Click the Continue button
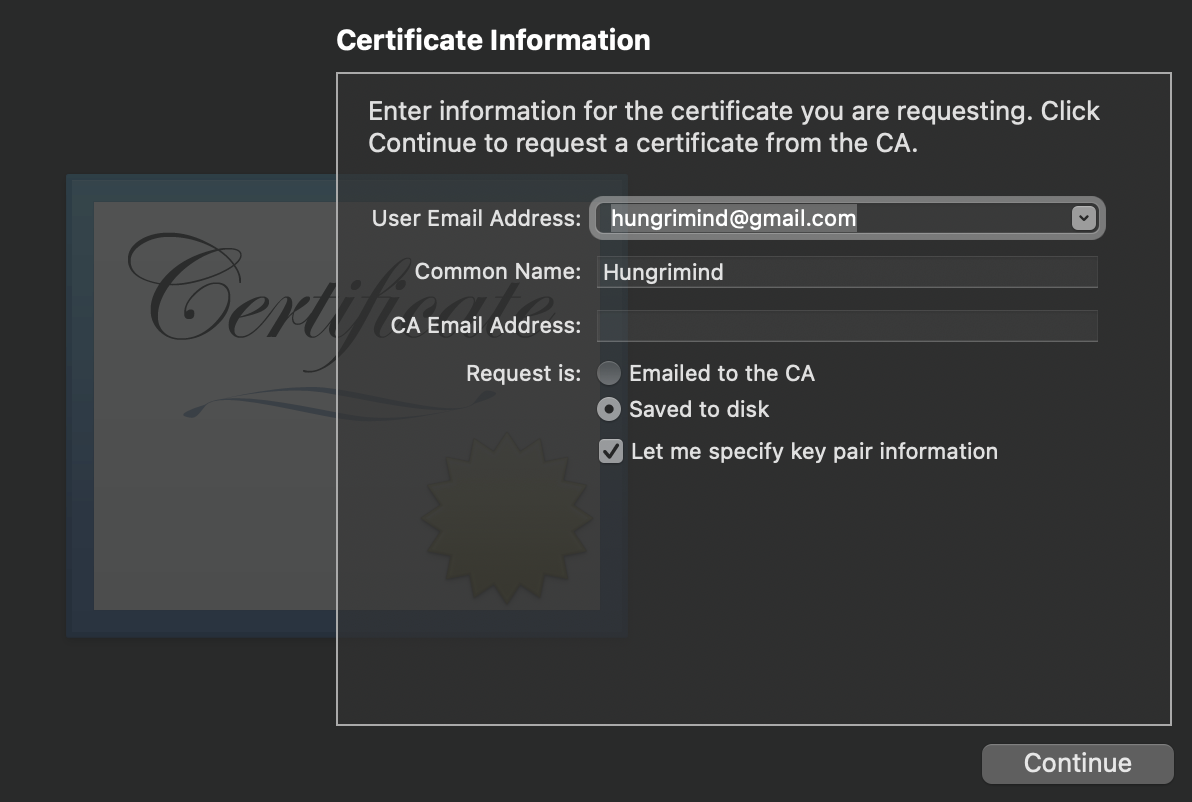Image resolution: width=1192 pixels, height=802 pixels. (1077, 762)
